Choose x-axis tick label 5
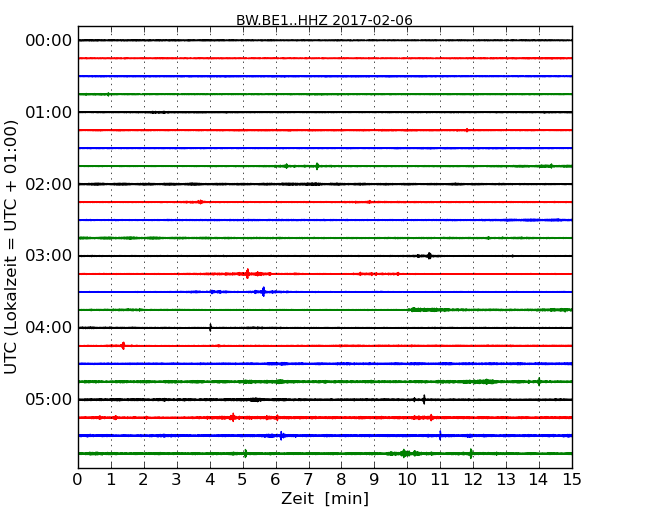The height and width of the screenshot is (520, 650). [242, 480]
